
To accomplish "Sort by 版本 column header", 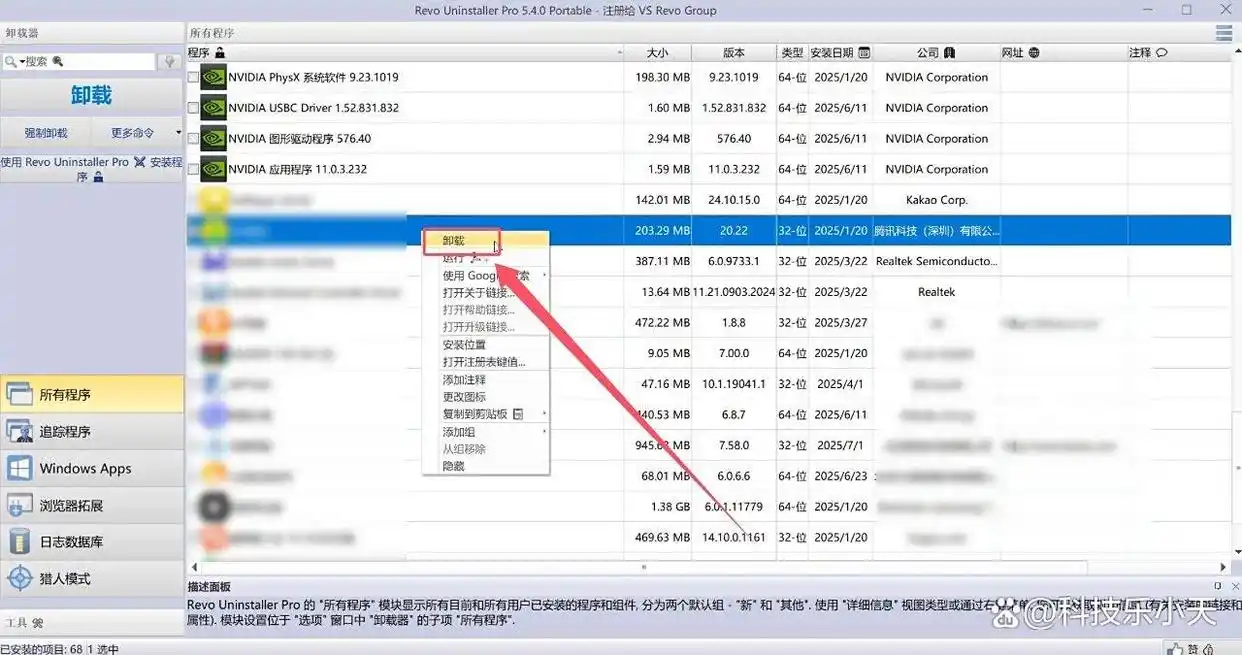I will [x=734, y=53].
